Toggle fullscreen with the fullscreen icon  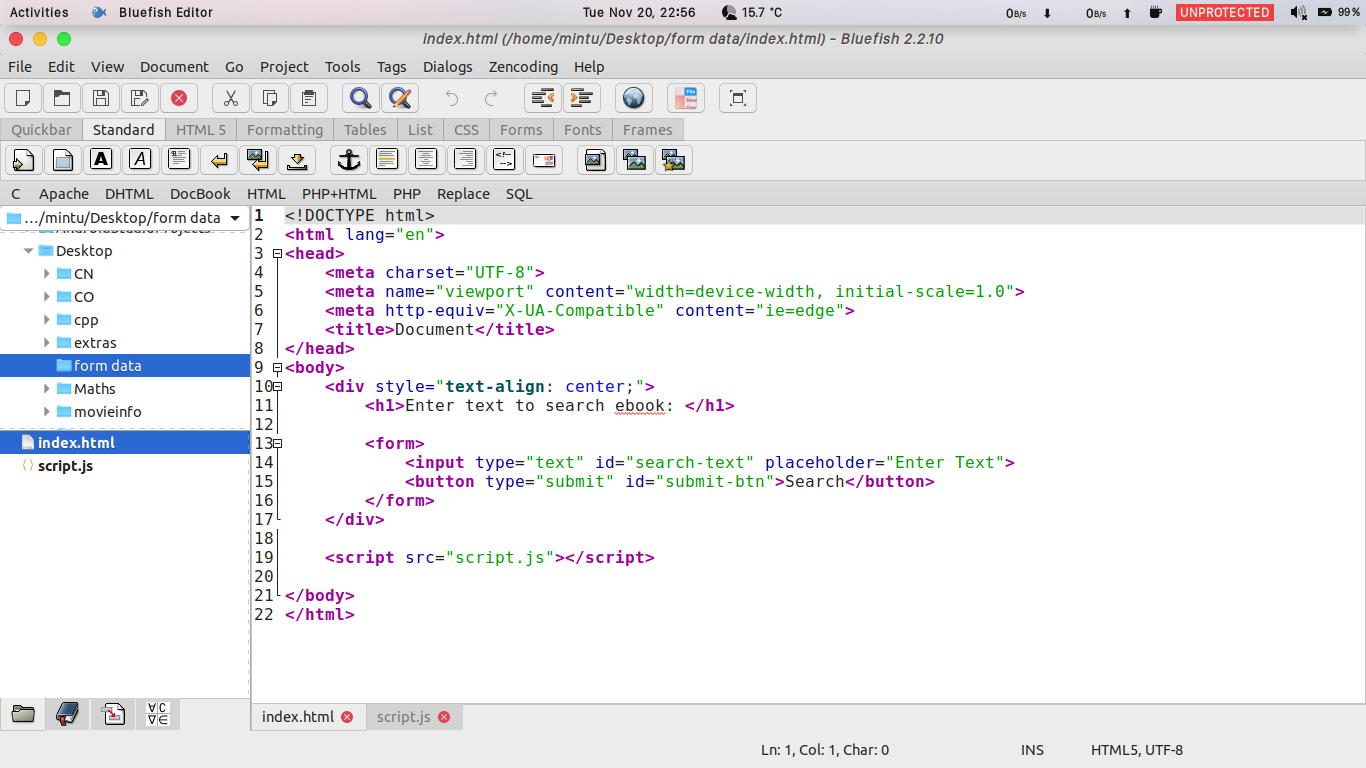(738, 98)
